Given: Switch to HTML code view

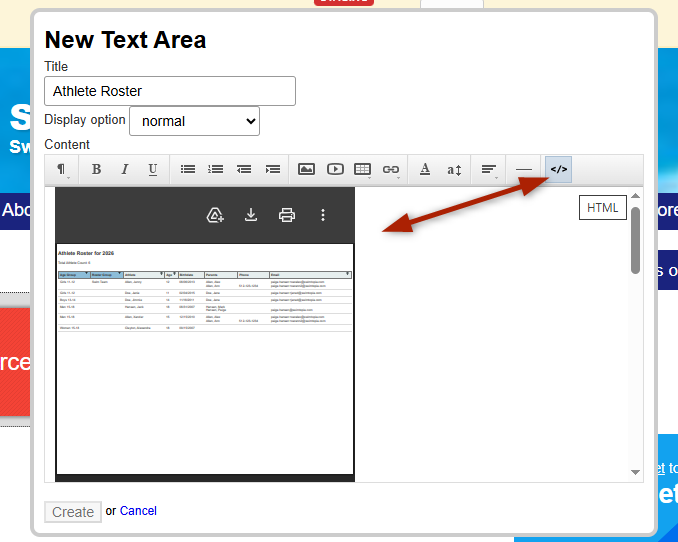Looking at the screenshot, I should [558, 170].
